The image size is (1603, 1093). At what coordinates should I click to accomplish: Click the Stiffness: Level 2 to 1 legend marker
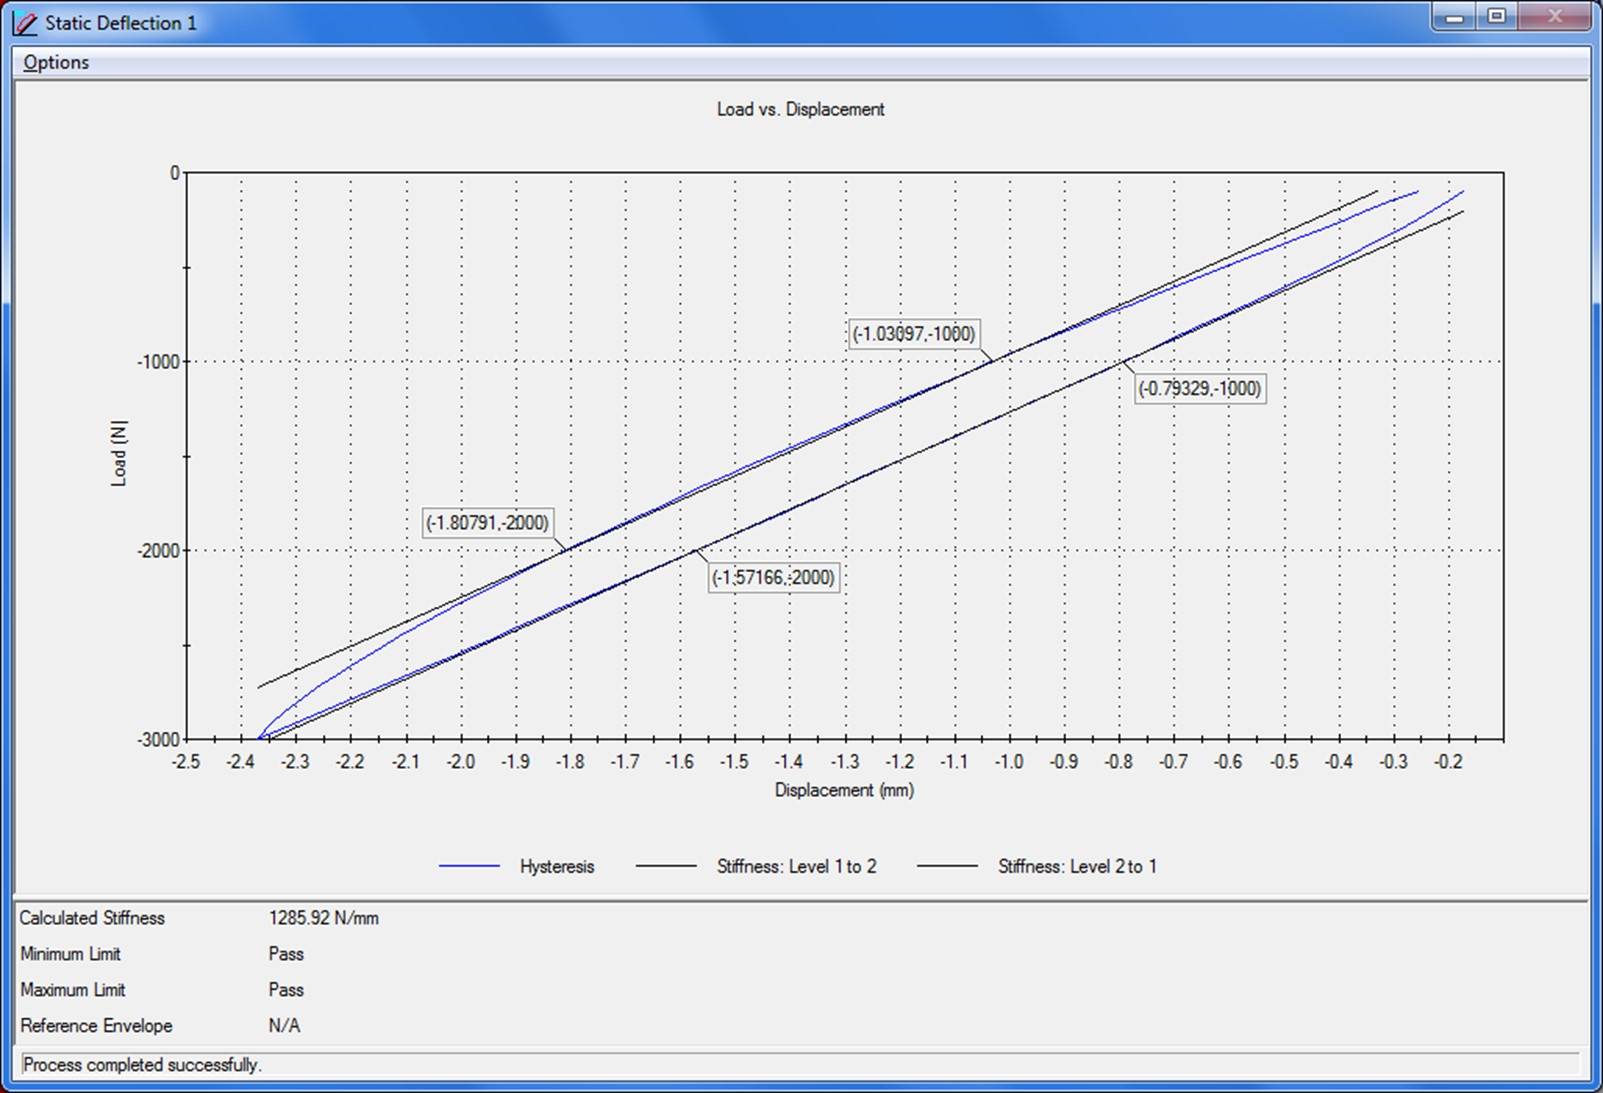pyautogui.click(x=946, y=866)
